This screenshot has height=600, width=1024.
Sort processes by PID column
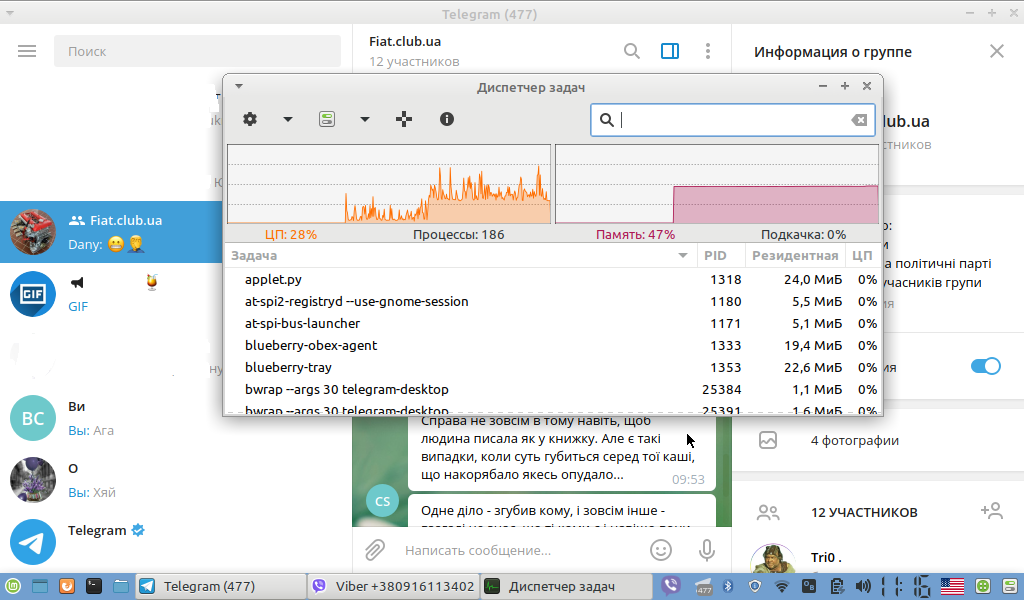coord(715,256)
